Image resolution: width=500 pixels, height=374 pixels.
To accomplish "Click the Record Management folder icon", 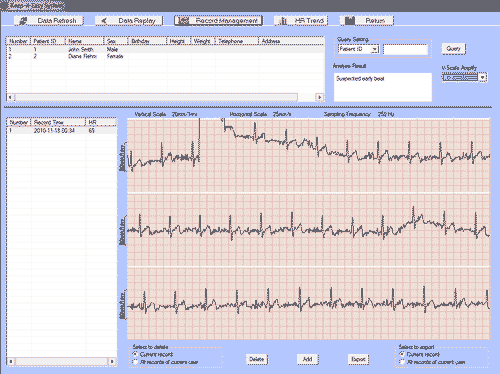I will point(184,21).
